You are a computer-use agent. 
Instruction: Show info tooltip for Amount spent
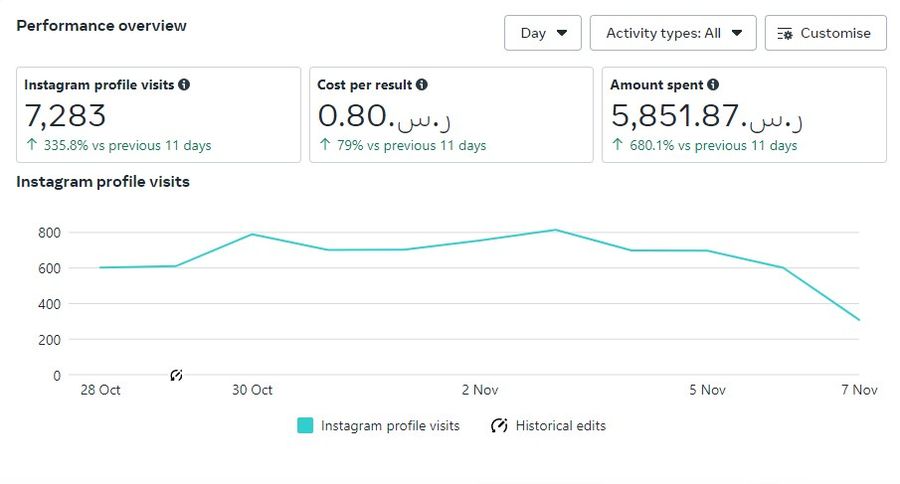[713, 84]
